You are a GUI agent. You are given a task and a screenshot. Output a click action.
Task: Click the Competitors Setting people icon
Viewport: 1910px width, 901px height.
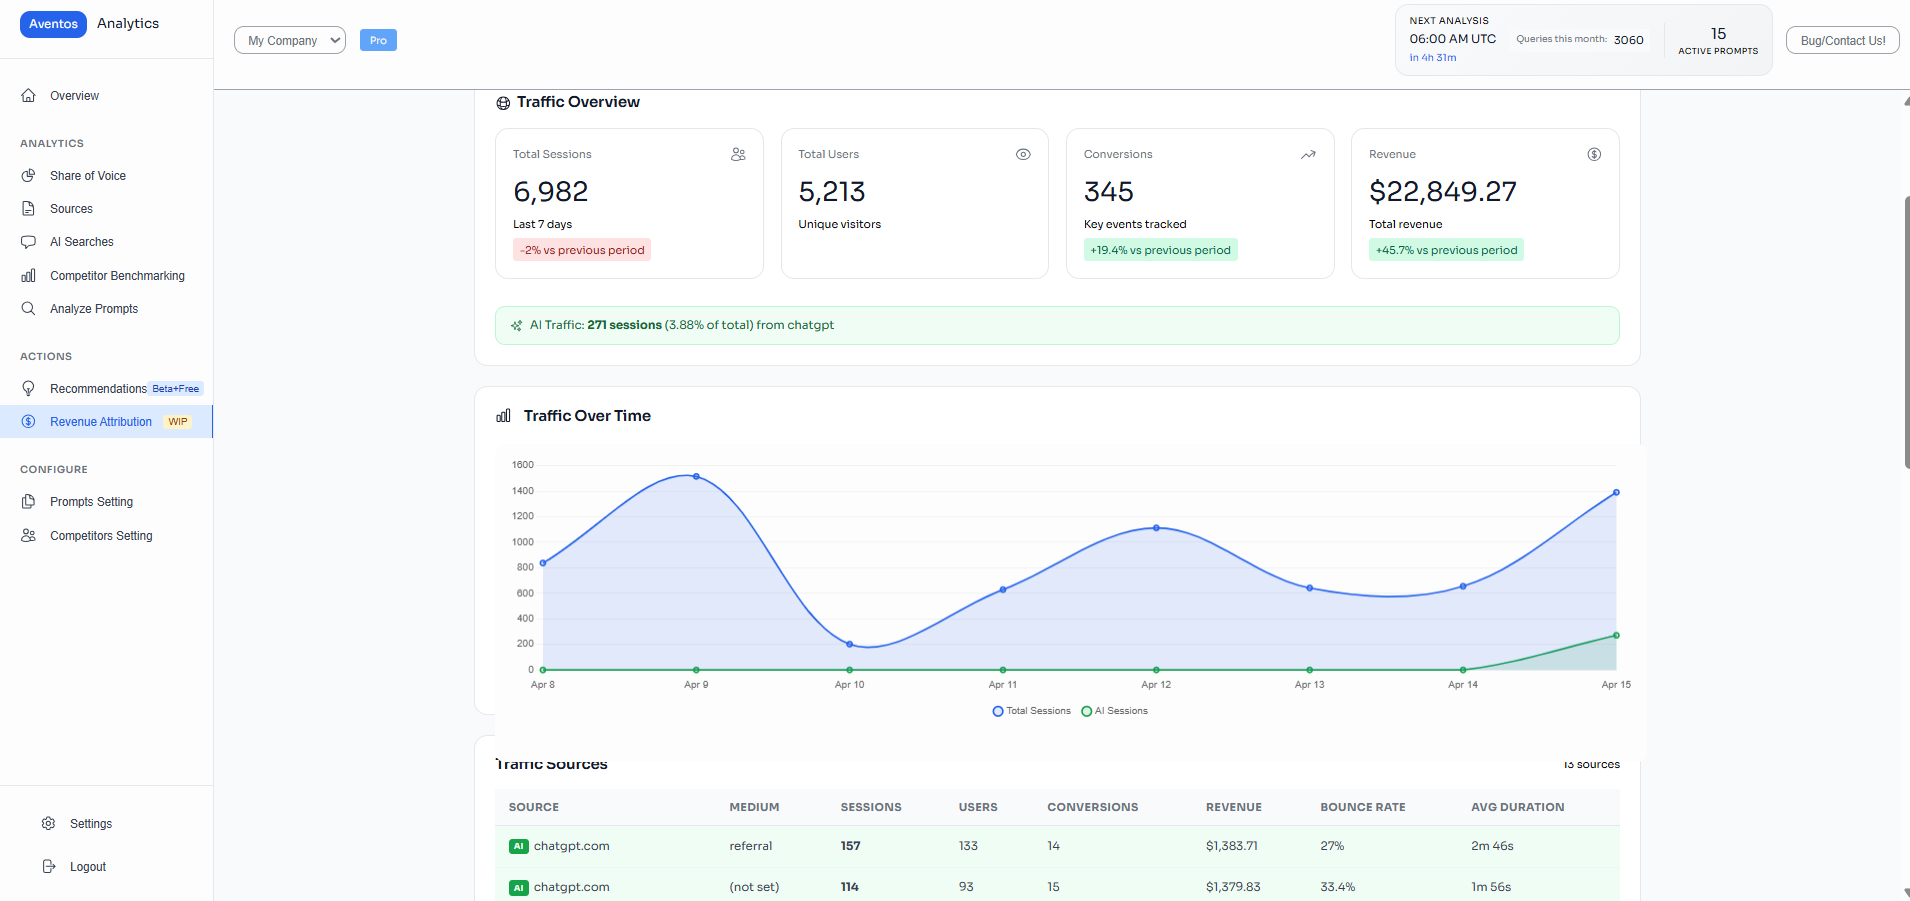29,536
